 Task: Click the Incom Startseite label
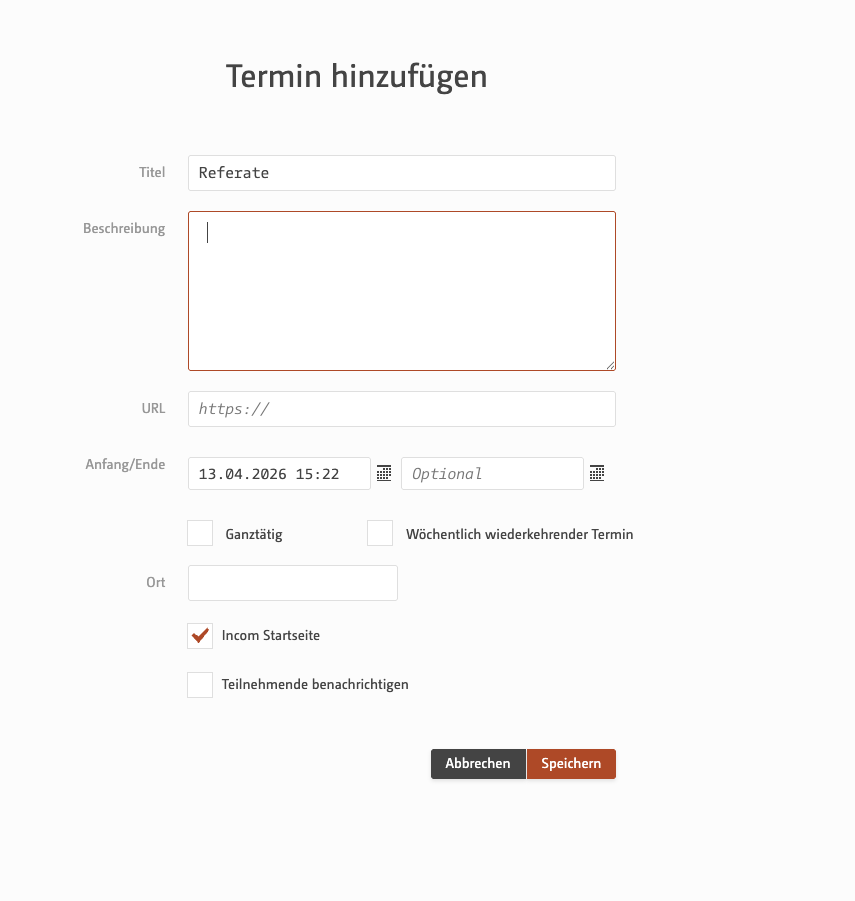pyautogui.click(x=271, y=636)
